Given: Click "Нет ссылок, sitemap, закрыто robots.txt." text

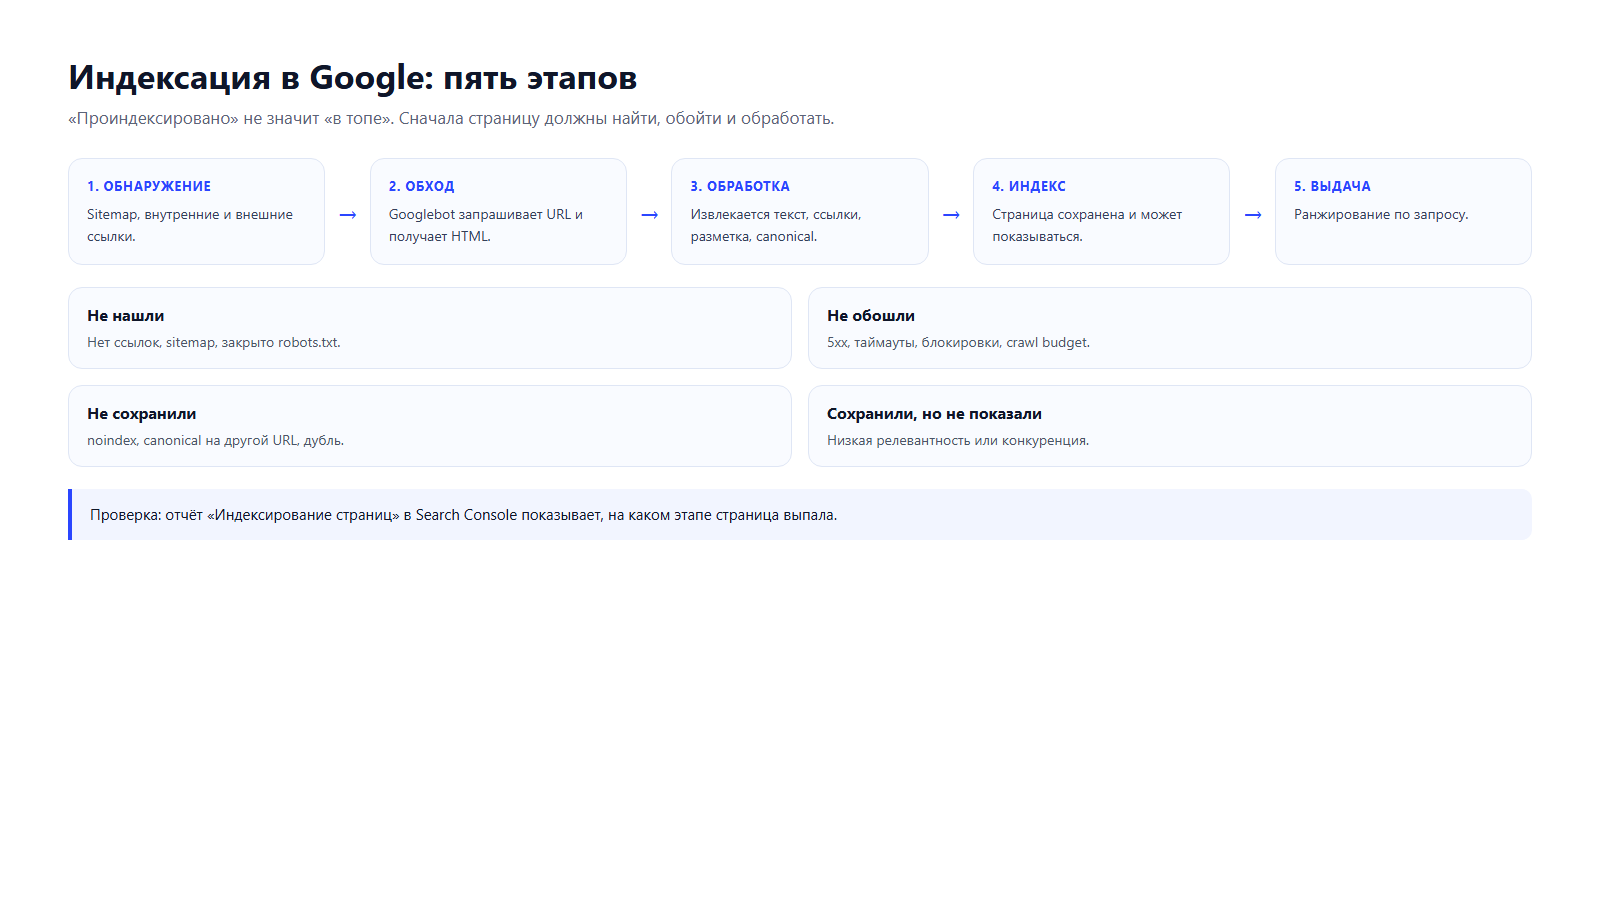Looking at the screenshot, I should [x=214, y=342].
